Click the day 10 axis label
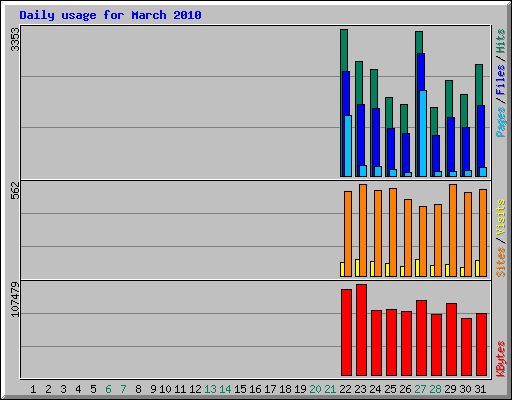 pyautogui.click(x=165, y=389)
